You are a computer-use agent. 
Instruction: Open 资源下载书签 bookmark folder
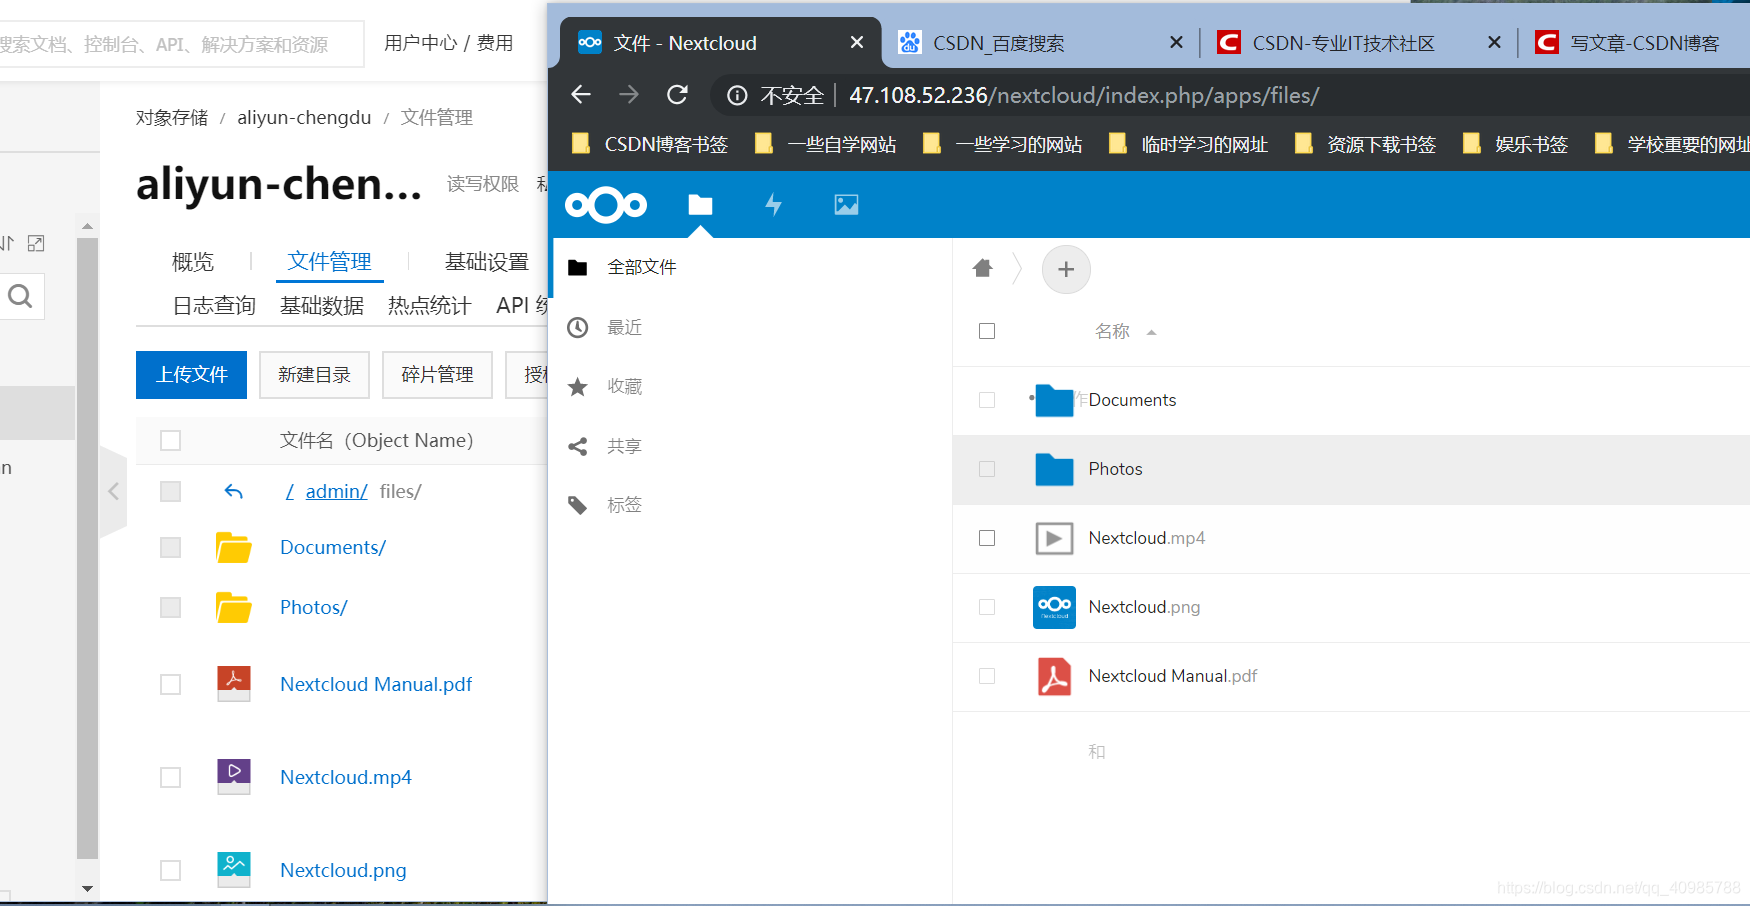[x=1365, y=144]
